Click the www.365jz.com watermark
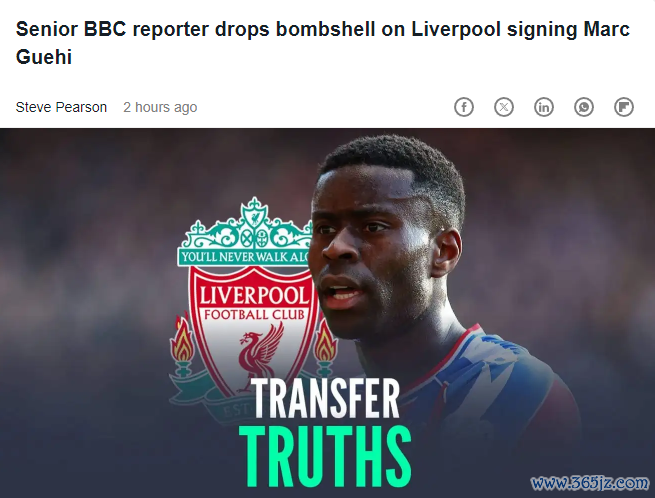Screen dimensions: 655x498 pos(590,483)
